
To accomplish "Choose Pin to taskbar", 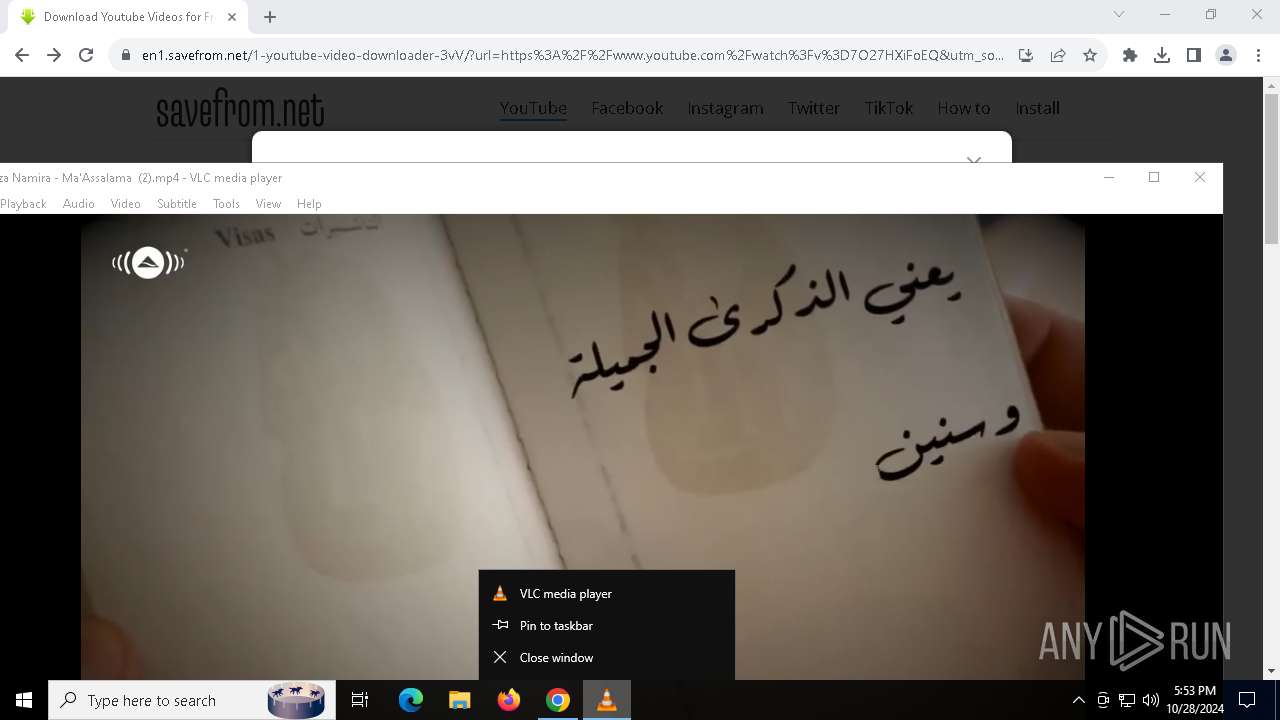I will click(607, 626).
